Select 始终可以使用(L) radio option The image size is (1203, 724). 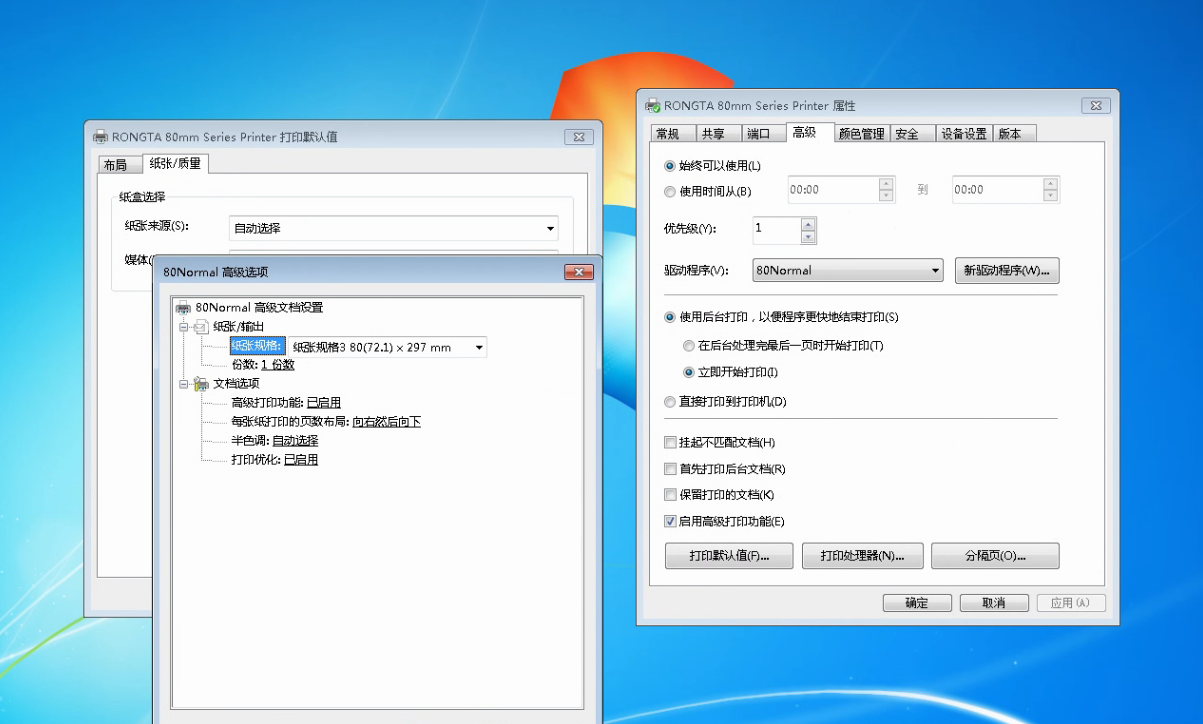tap(670, 166)
